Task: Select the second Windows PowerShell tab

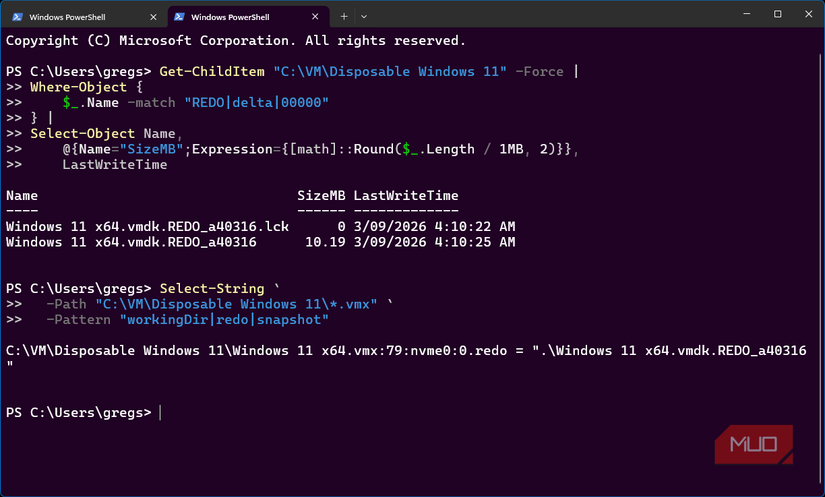Action: point(248,17)
